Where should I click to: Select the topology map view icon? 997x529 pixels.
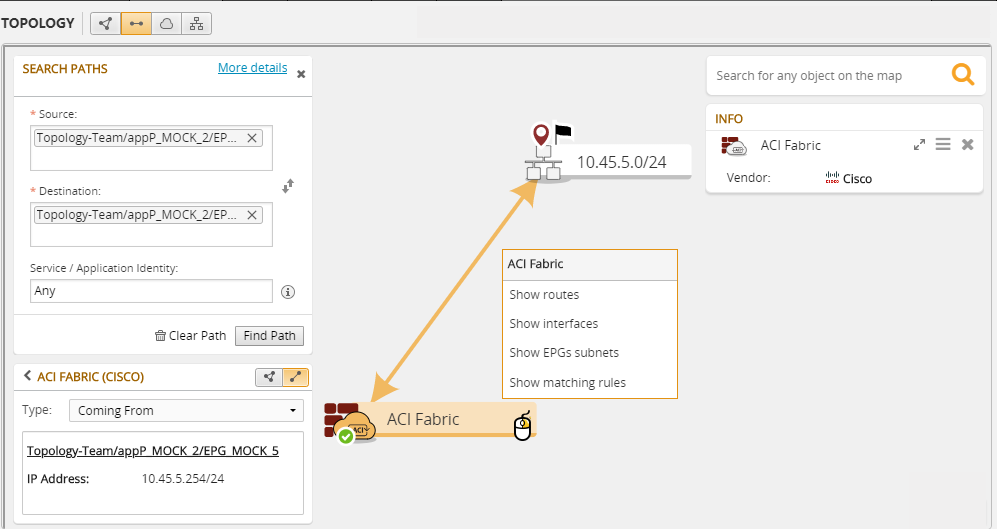click(106, 23)
